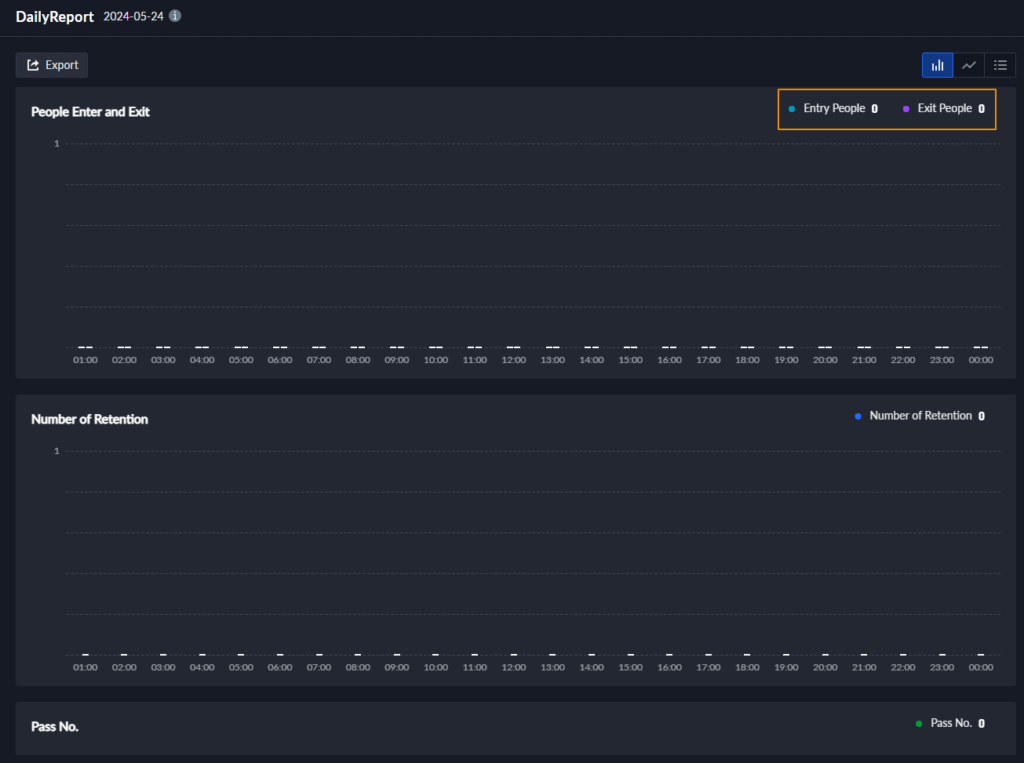This screenshot has height=763, width=1024.
Task: Click 12:00 label in People Enter and Exit chart
Action: tap(513, 360)
